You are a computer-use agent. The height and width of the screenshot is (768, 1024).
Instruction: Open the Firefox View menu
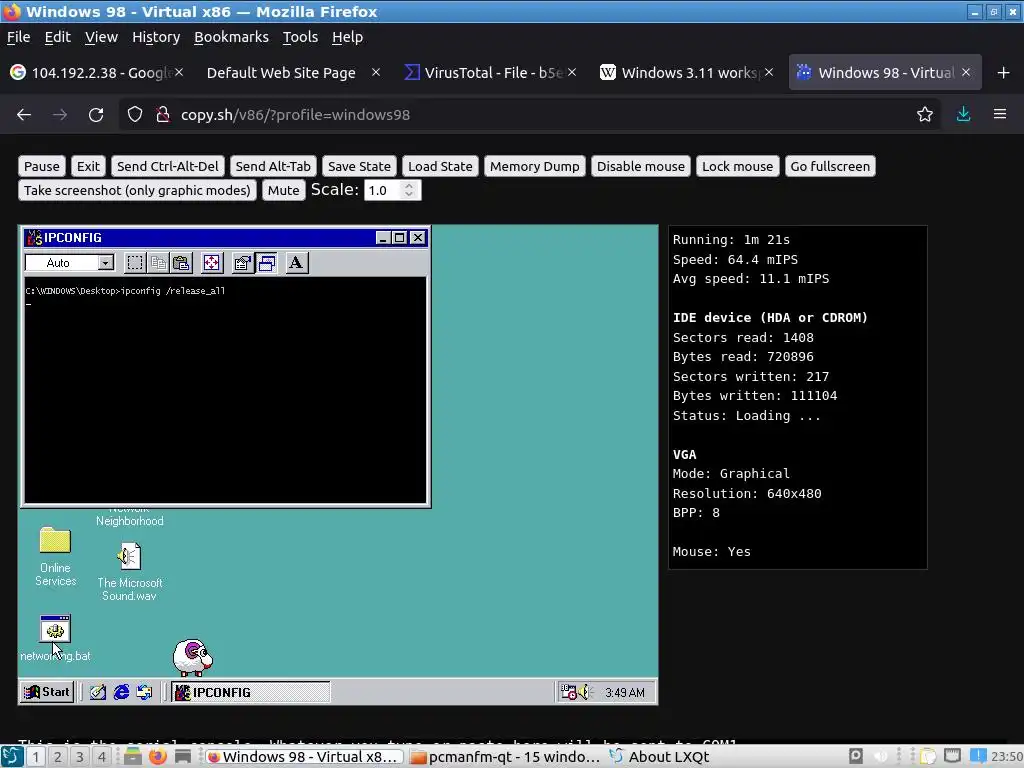tap(101, 37)
